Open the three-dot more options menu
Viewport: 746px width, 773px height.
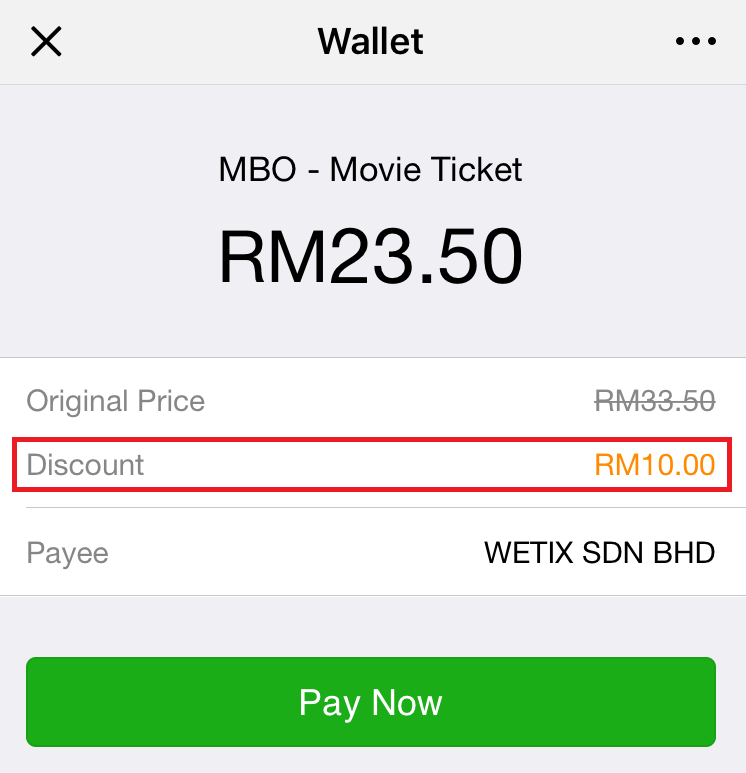tap(696, 41)
